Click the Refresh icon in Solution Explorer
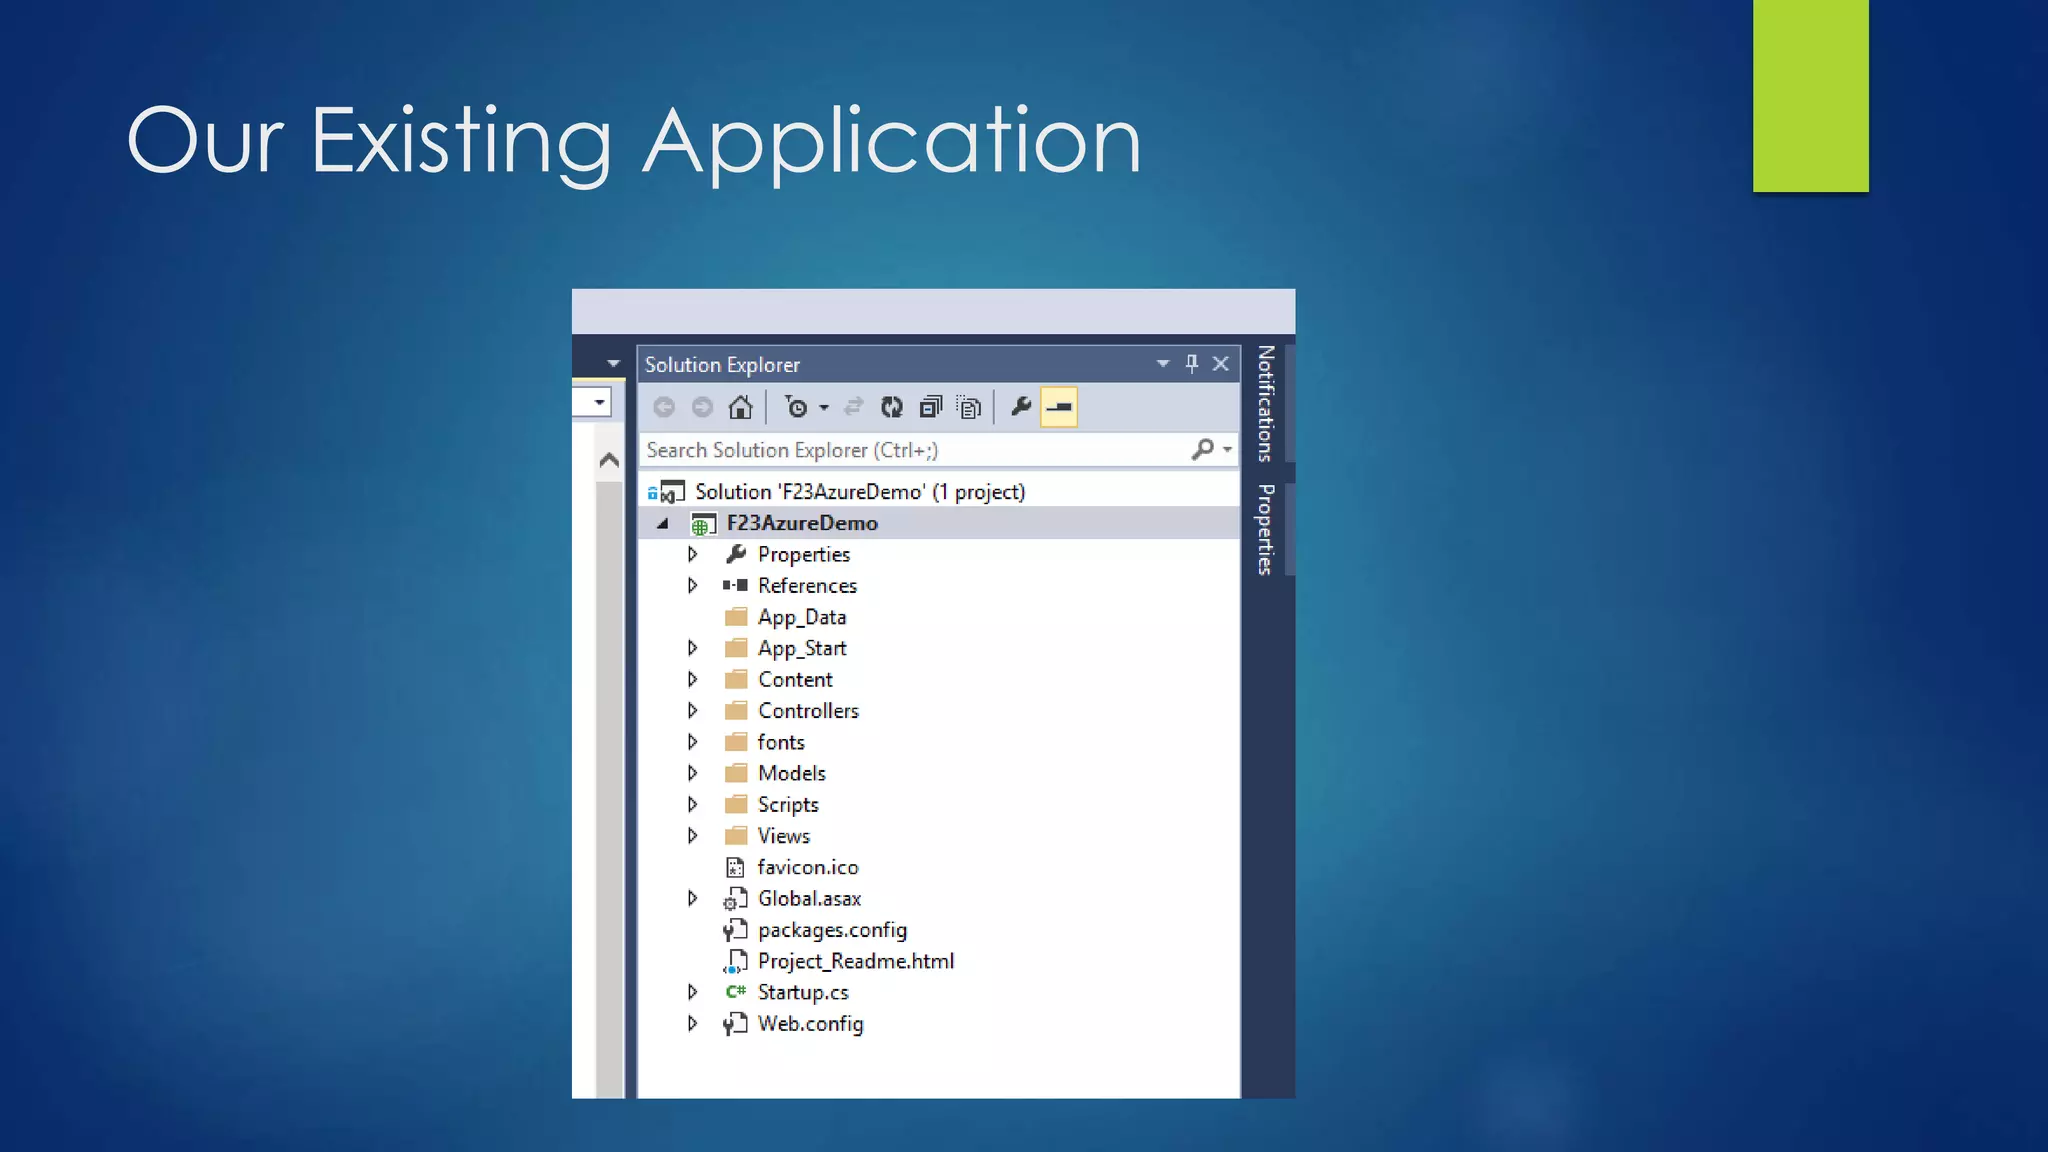Viewport: 2048px width, 1152px height. (x=891, y=407)
